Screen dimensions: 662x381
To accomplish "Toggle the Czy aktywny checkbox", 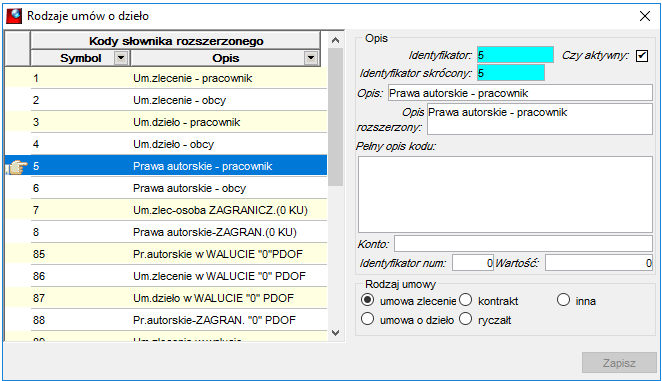I will tap(642, 56).
